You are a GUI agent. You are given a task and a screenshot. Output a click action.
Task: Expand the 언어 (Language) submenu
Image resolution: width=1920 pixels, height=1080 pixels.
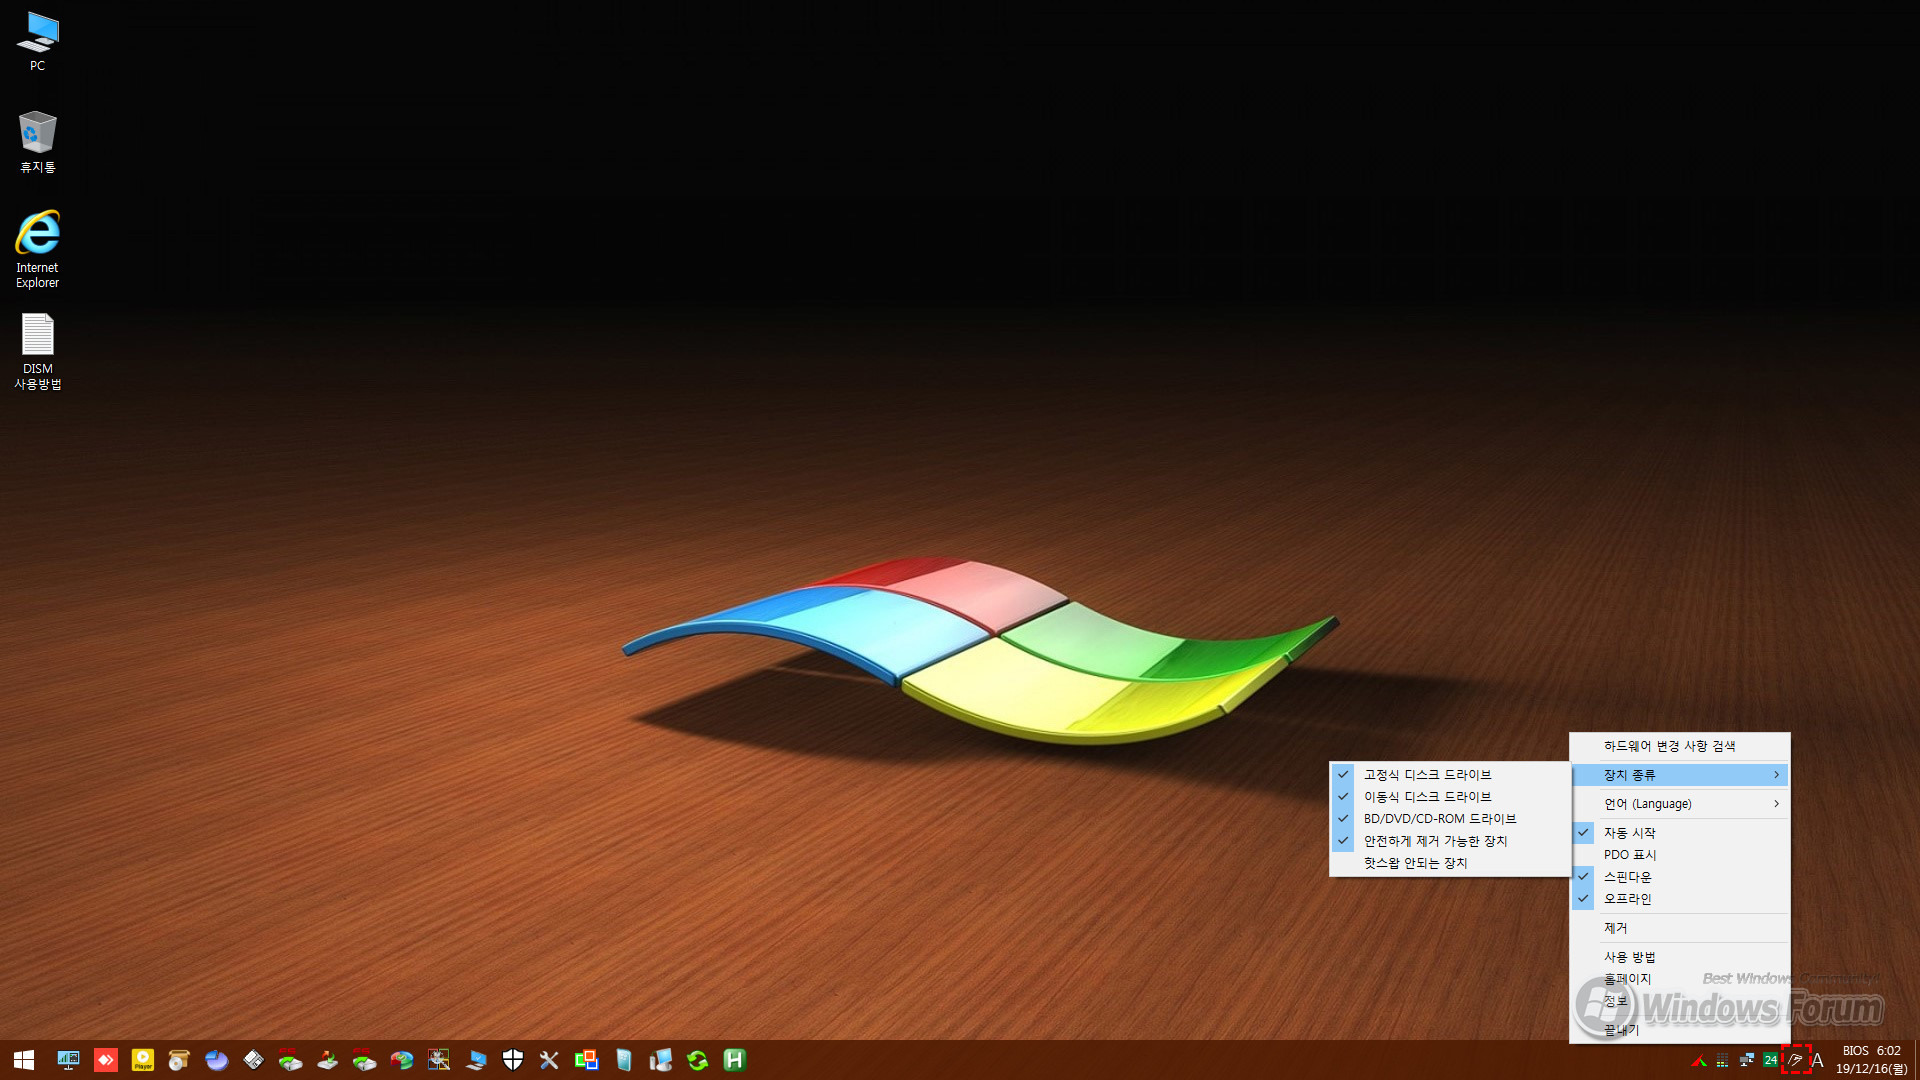coord(1680,804)
